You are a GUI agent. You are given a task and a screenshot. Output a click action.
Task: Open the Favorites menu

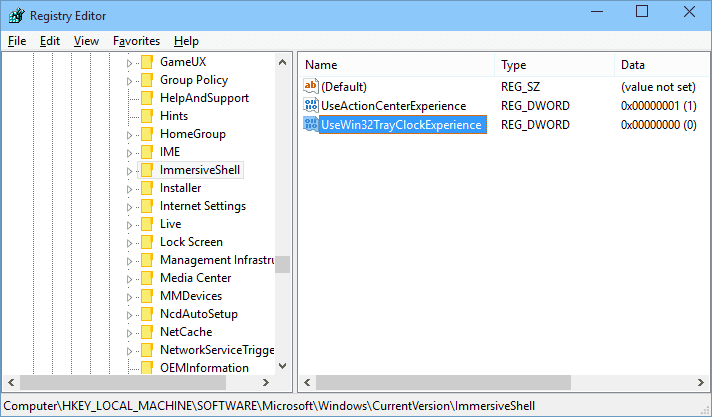137,41
